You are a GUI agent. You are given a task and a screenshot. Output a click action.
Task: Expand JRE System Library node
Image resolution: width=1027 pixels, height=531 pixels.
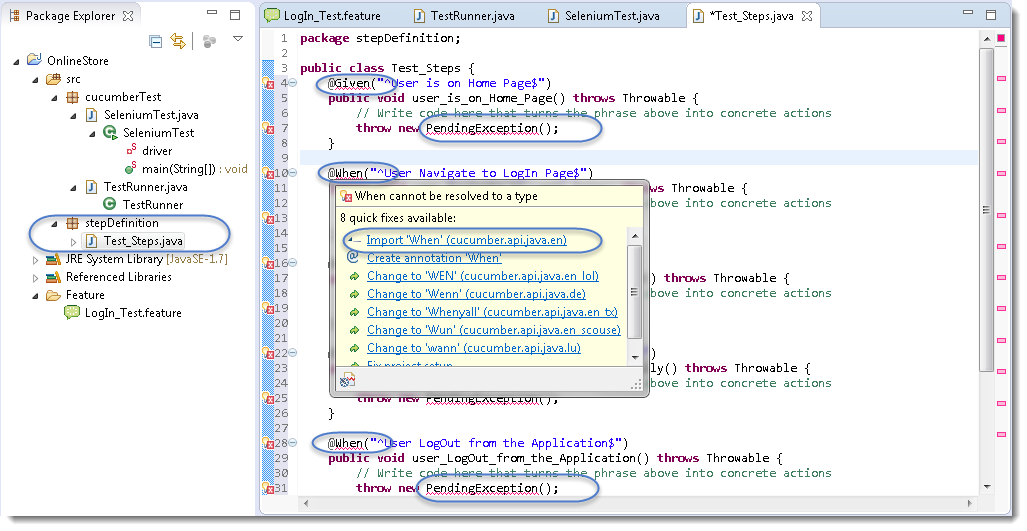pyautogui.click(x=35, y=260)
